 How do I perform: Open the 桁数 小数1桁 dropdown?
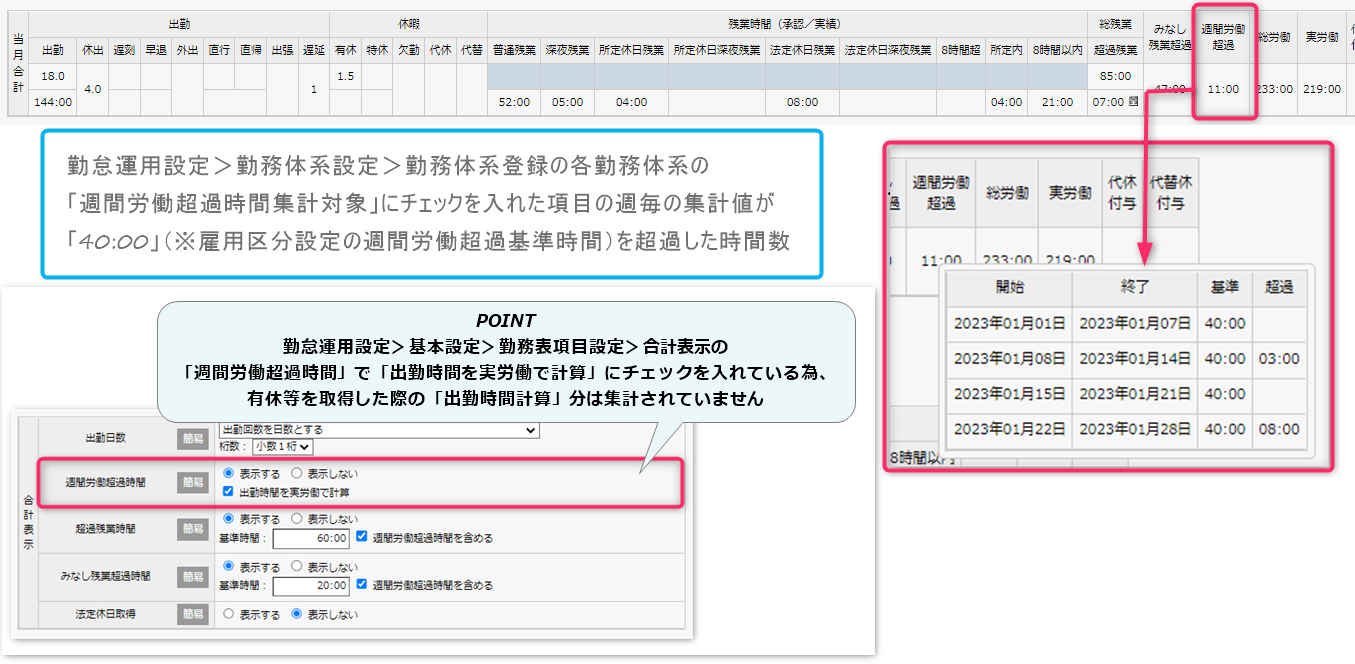click(284, 447)
